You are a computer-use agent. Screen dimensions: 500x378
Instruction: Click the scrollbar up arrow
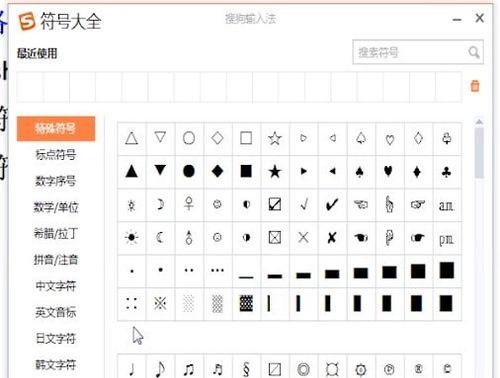tap(479, 122)
